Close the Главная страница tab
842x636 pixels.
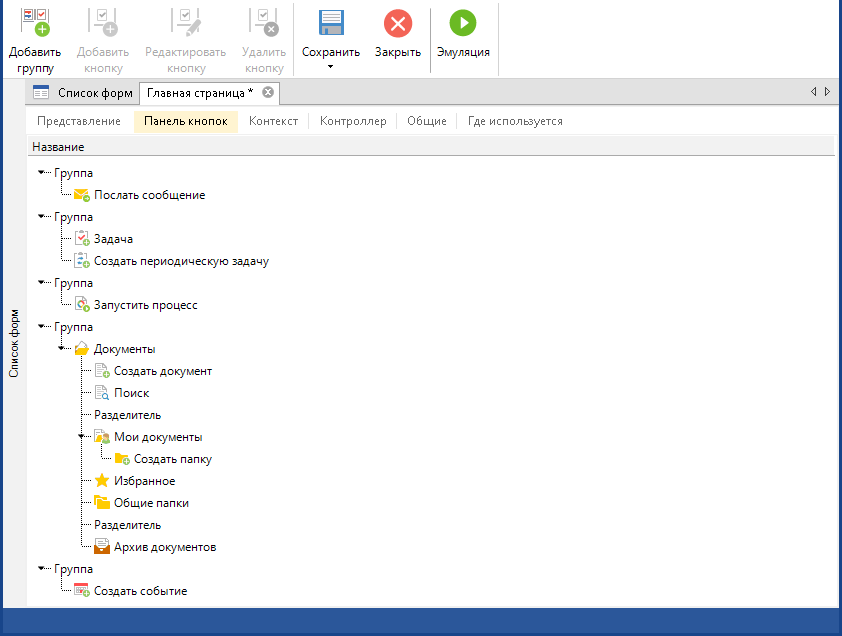(267, 93)
